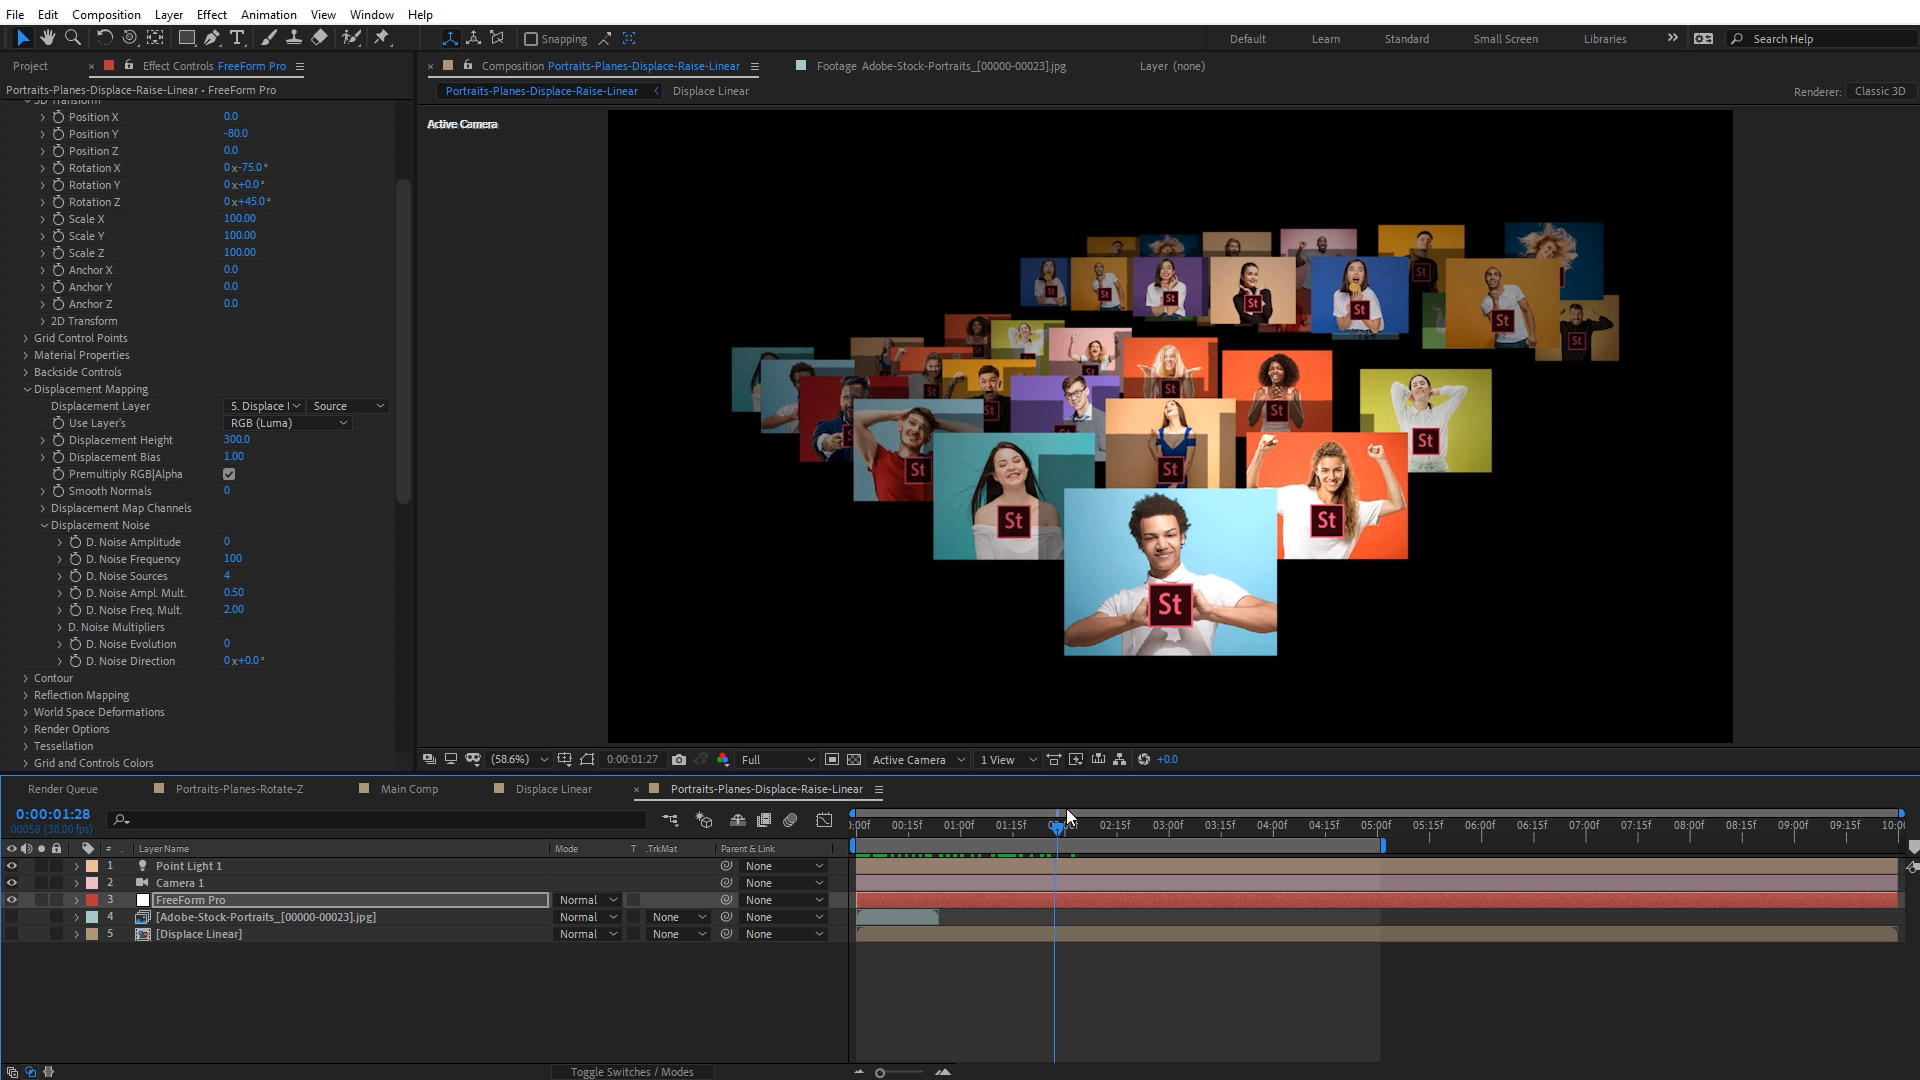Open the Active Camera view dropdown
This screenshot has width=1920, height=1080.
918,760
